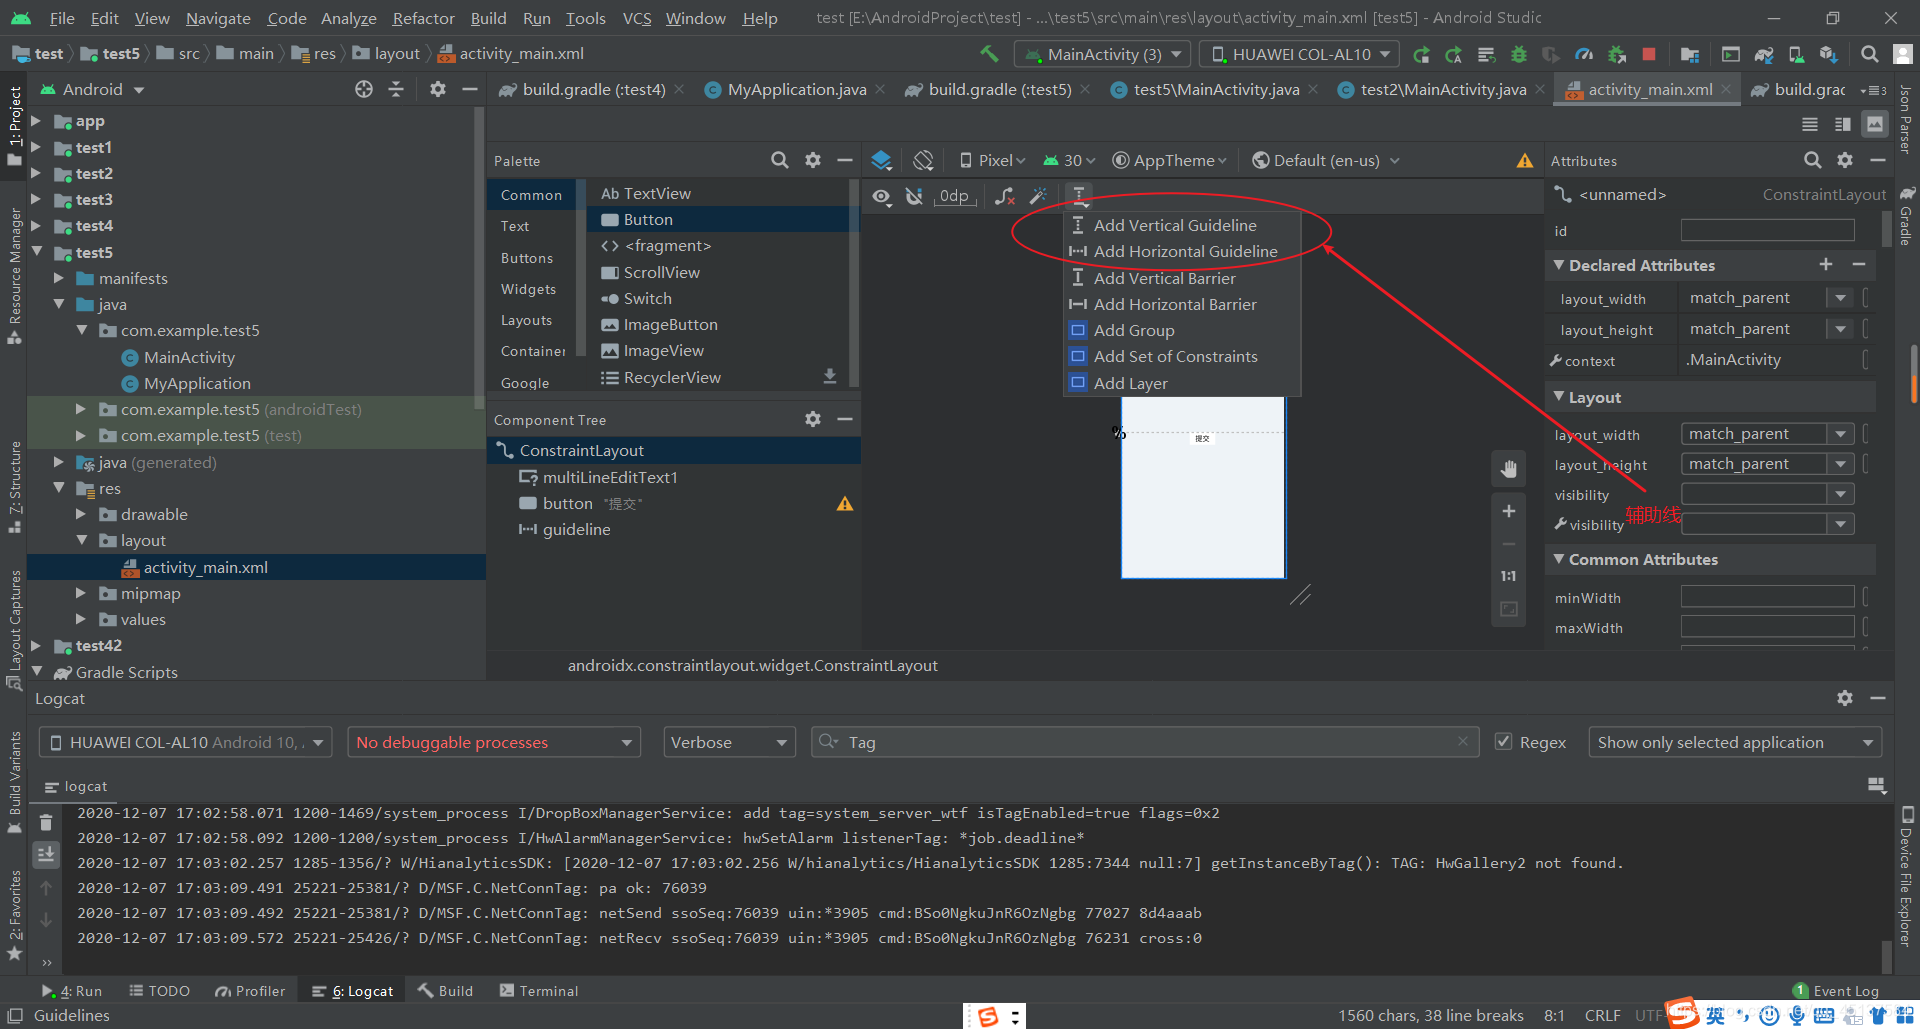Screen dimensions: 1920x1029
Task: Select the Buttons palette category
Action: point(527,258)
